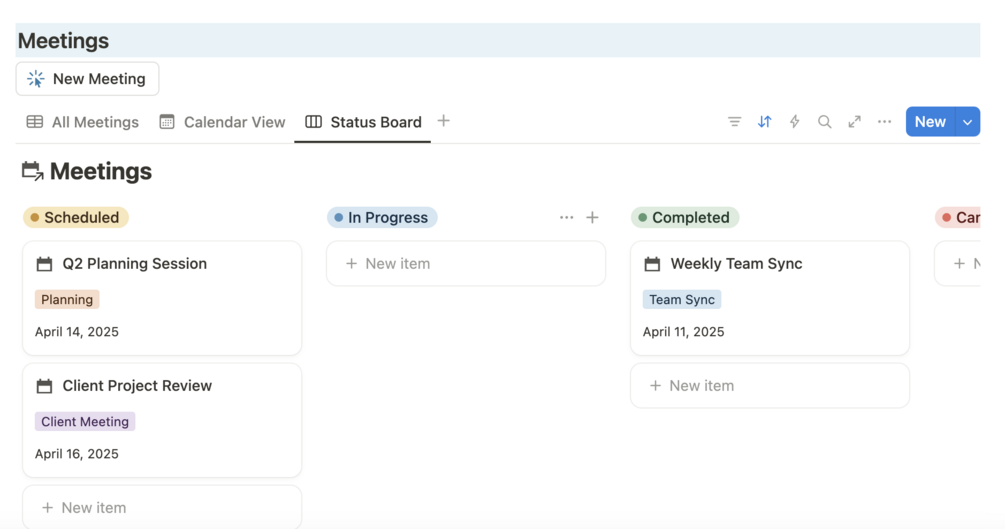Click the filter icon in the toolbar
The image size is (1005, 529).
[734, 122]
